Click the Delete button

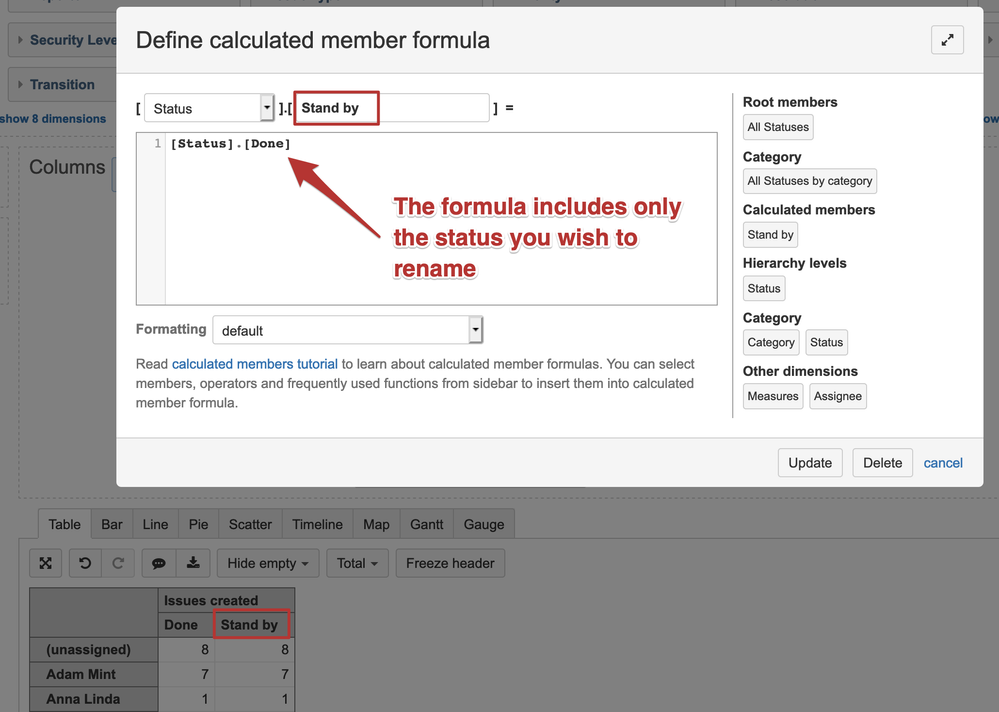click(882, 463)
